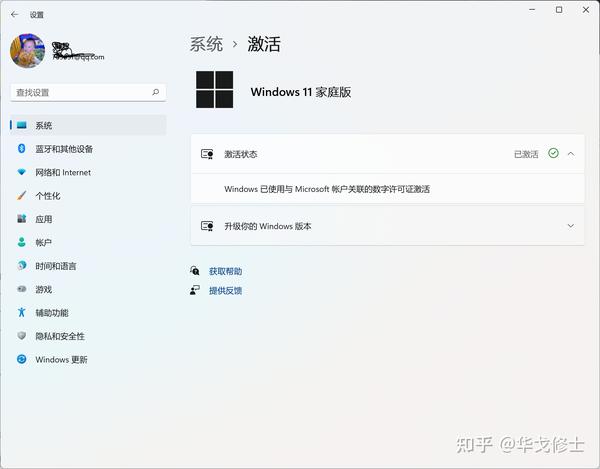Screen dimensions: 600x469
Task: Open the 系统 settings category
Action: click(x=88, y=125)
